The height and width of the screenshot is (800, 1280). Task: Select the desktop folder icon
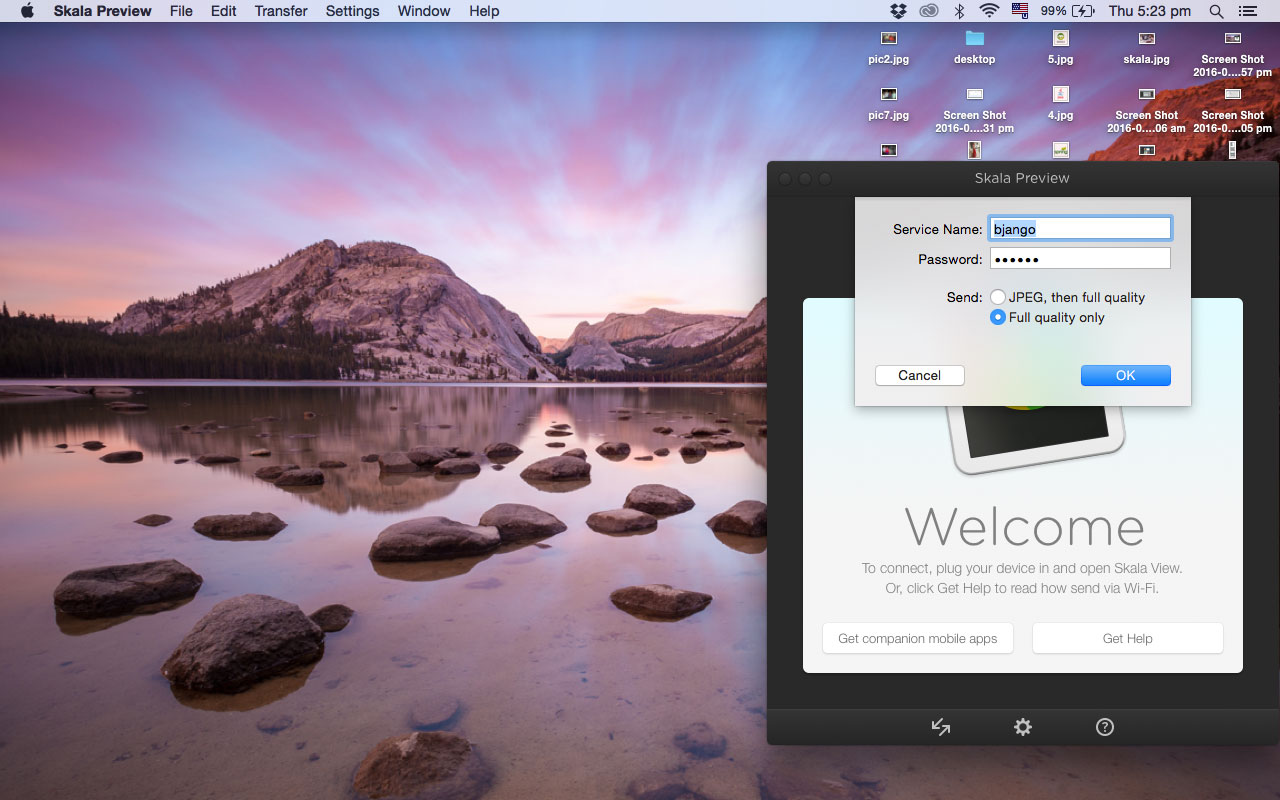click(x=974, y=38)
